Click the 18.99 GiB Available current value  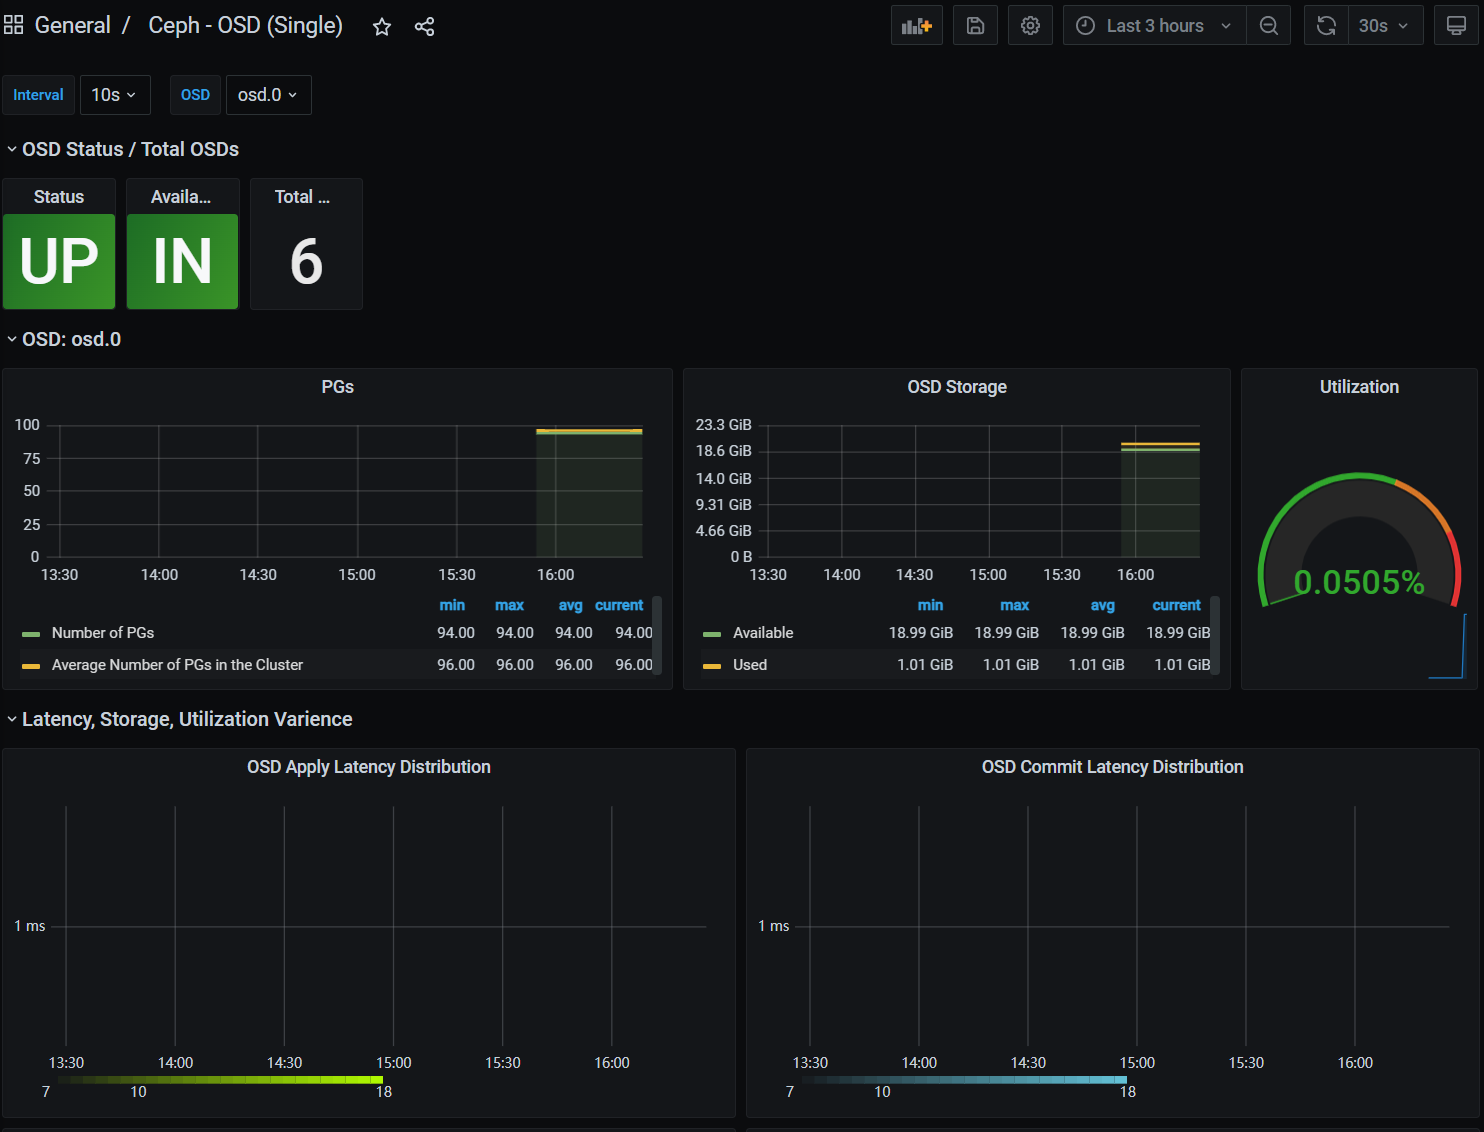[x=1178, y=633]
